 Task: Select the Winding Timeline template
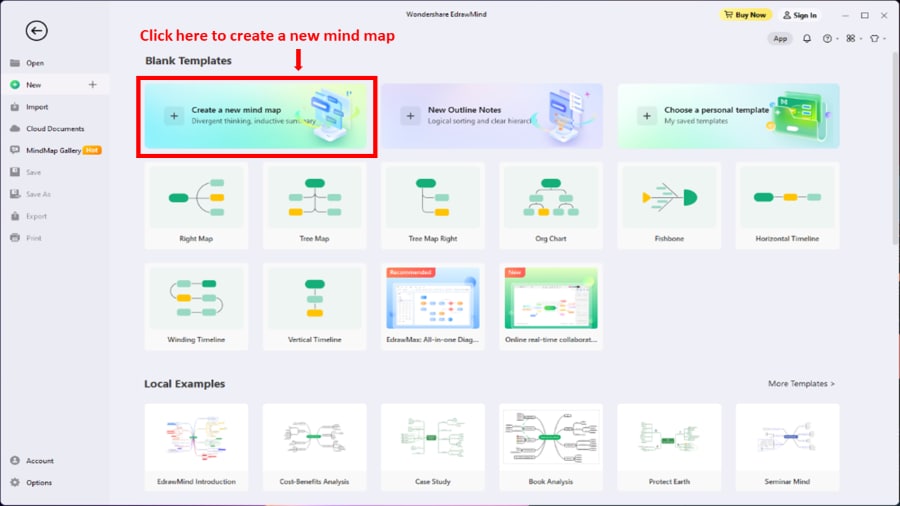coord(196,307)
